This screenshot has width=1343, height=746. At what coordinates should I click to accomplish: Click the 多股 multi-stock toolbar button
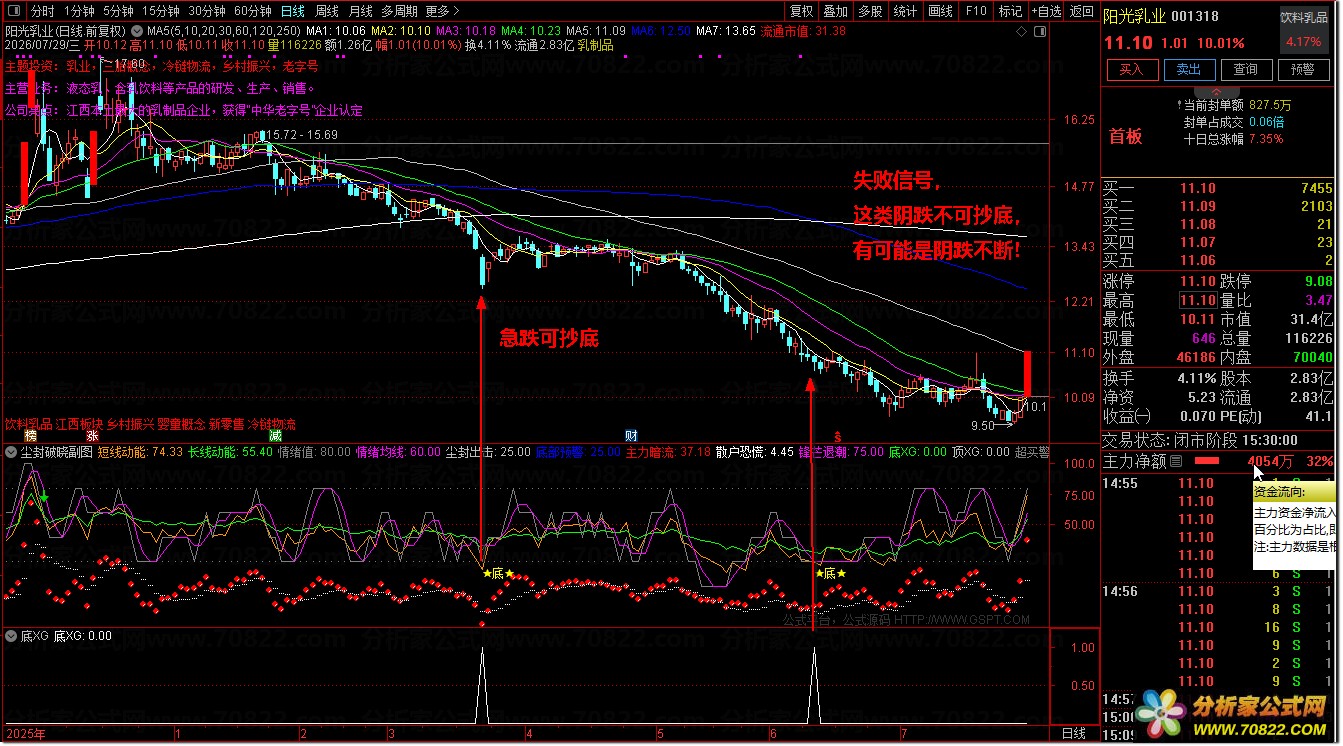(x=870, y=12)
